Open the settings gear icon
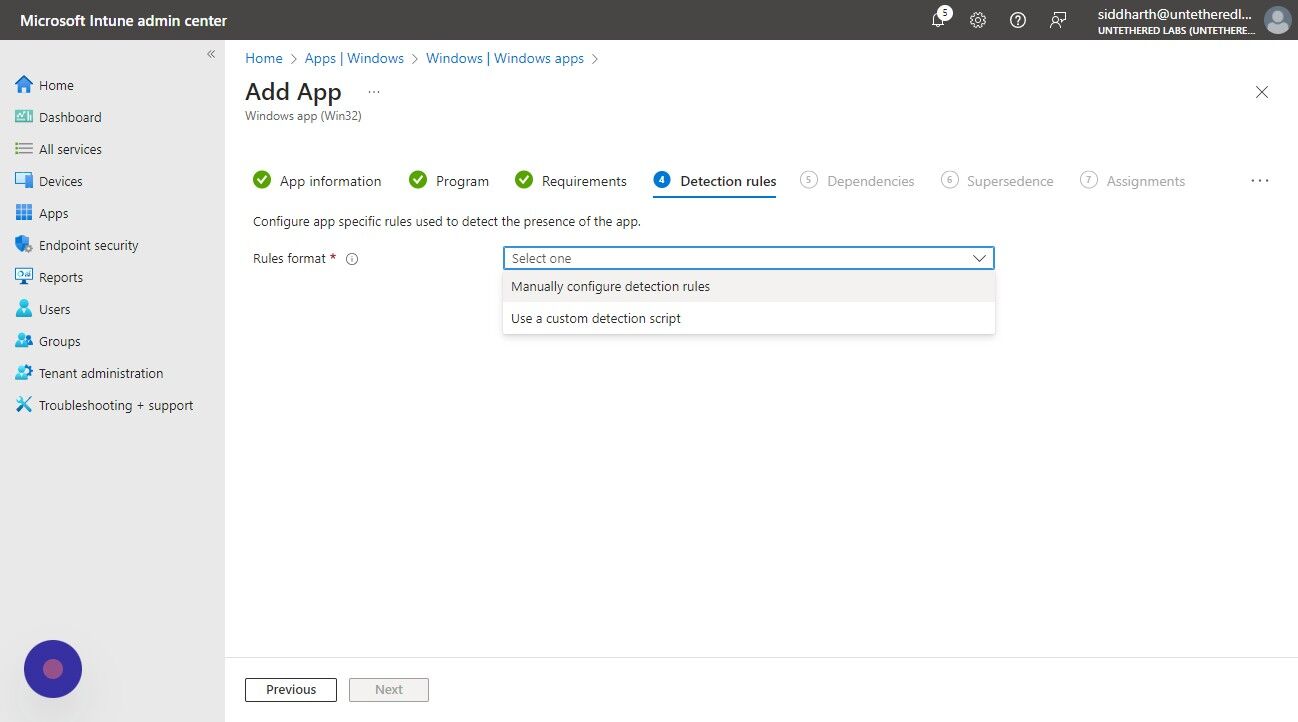Viewport: 1298px width, 722px height. 978,20
